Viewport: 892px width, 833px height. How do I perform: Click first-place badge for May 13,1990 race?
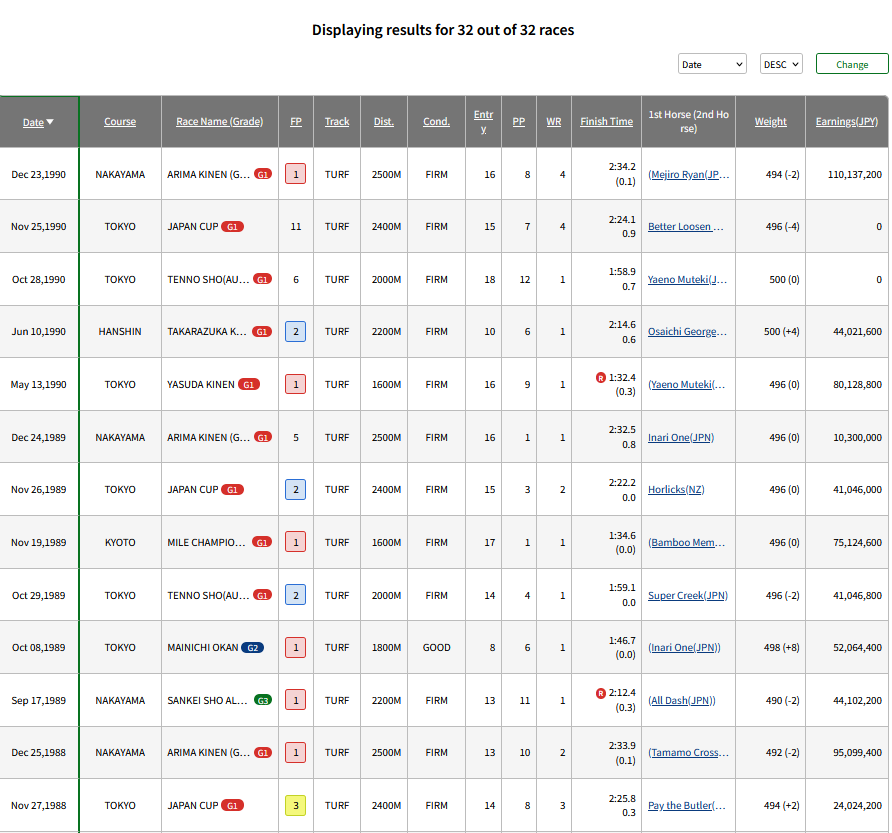click(296, 384)
